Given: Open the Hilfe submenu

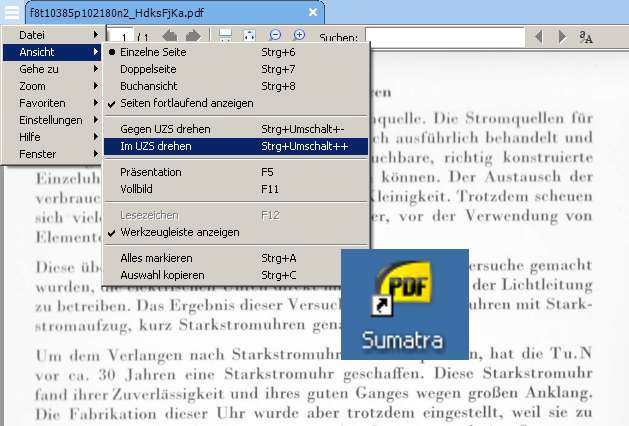Looking at the screenshot, I should pos(53,137).
